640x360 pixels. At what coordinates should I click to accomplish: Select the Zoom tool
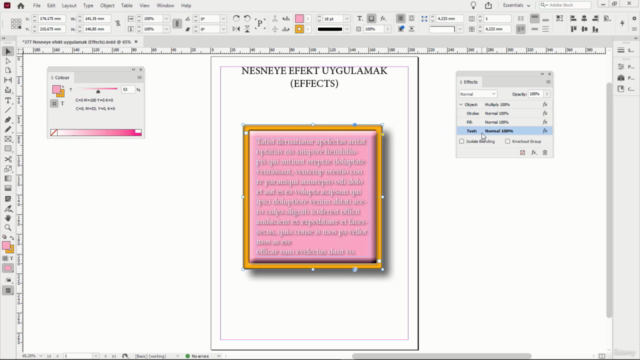[8, 228]
